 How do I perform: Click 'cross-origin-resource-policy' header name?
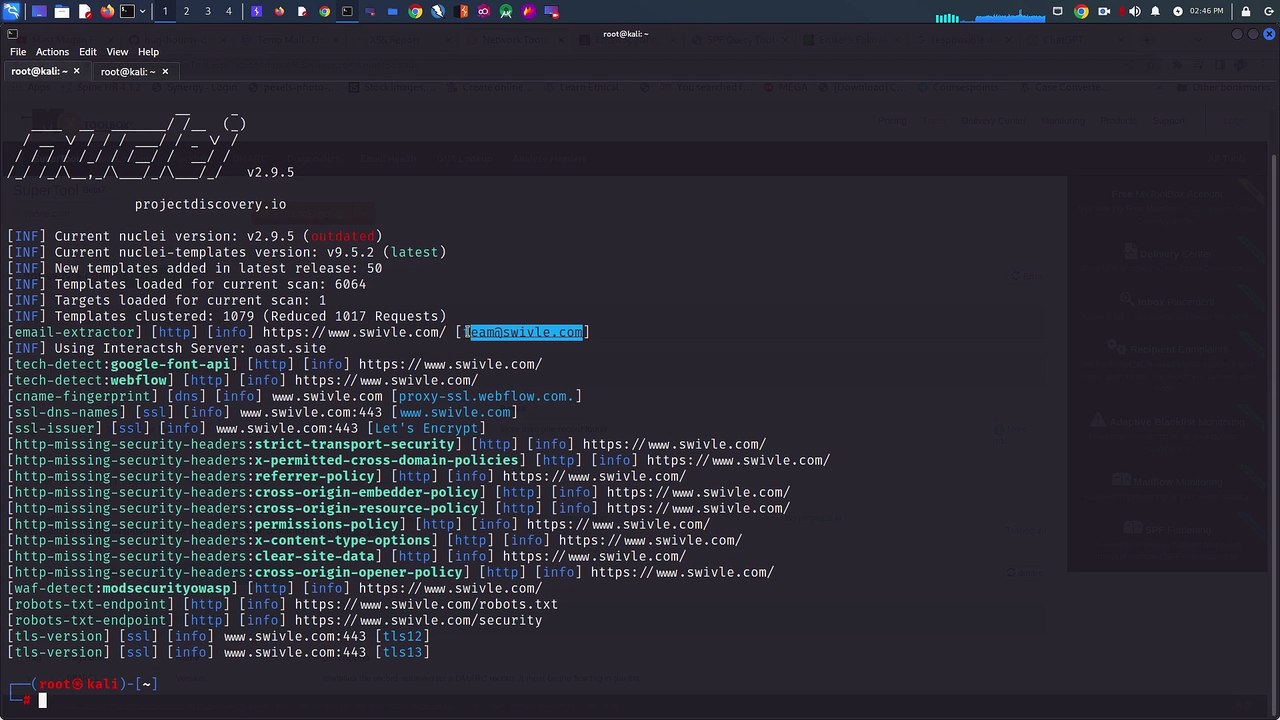pos(367,508)
